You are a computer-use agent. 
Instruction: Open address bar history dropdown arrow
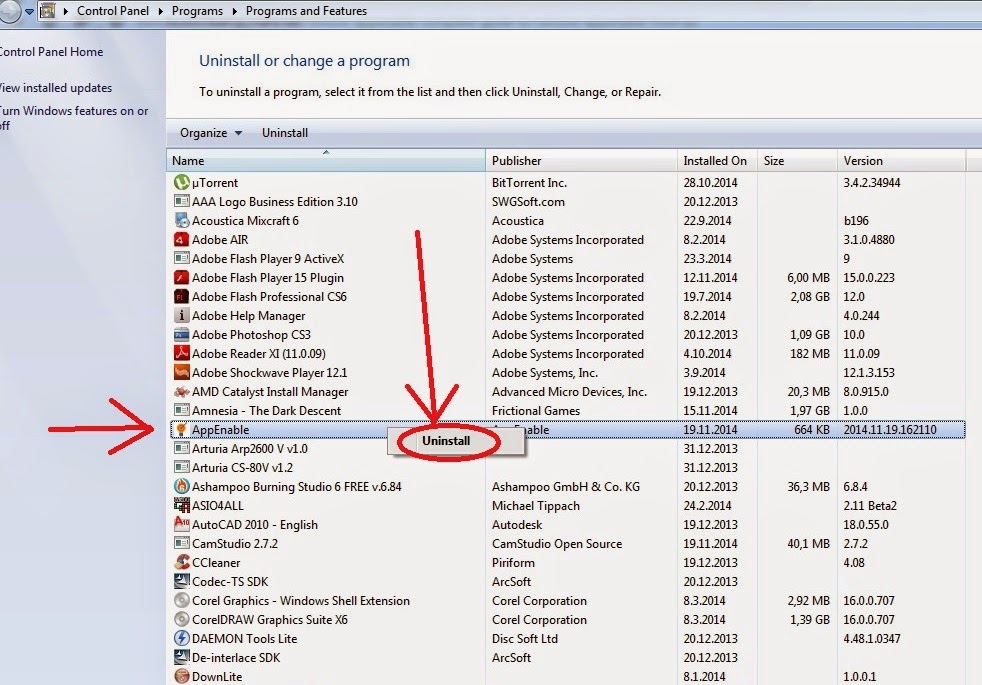(29, 11)
